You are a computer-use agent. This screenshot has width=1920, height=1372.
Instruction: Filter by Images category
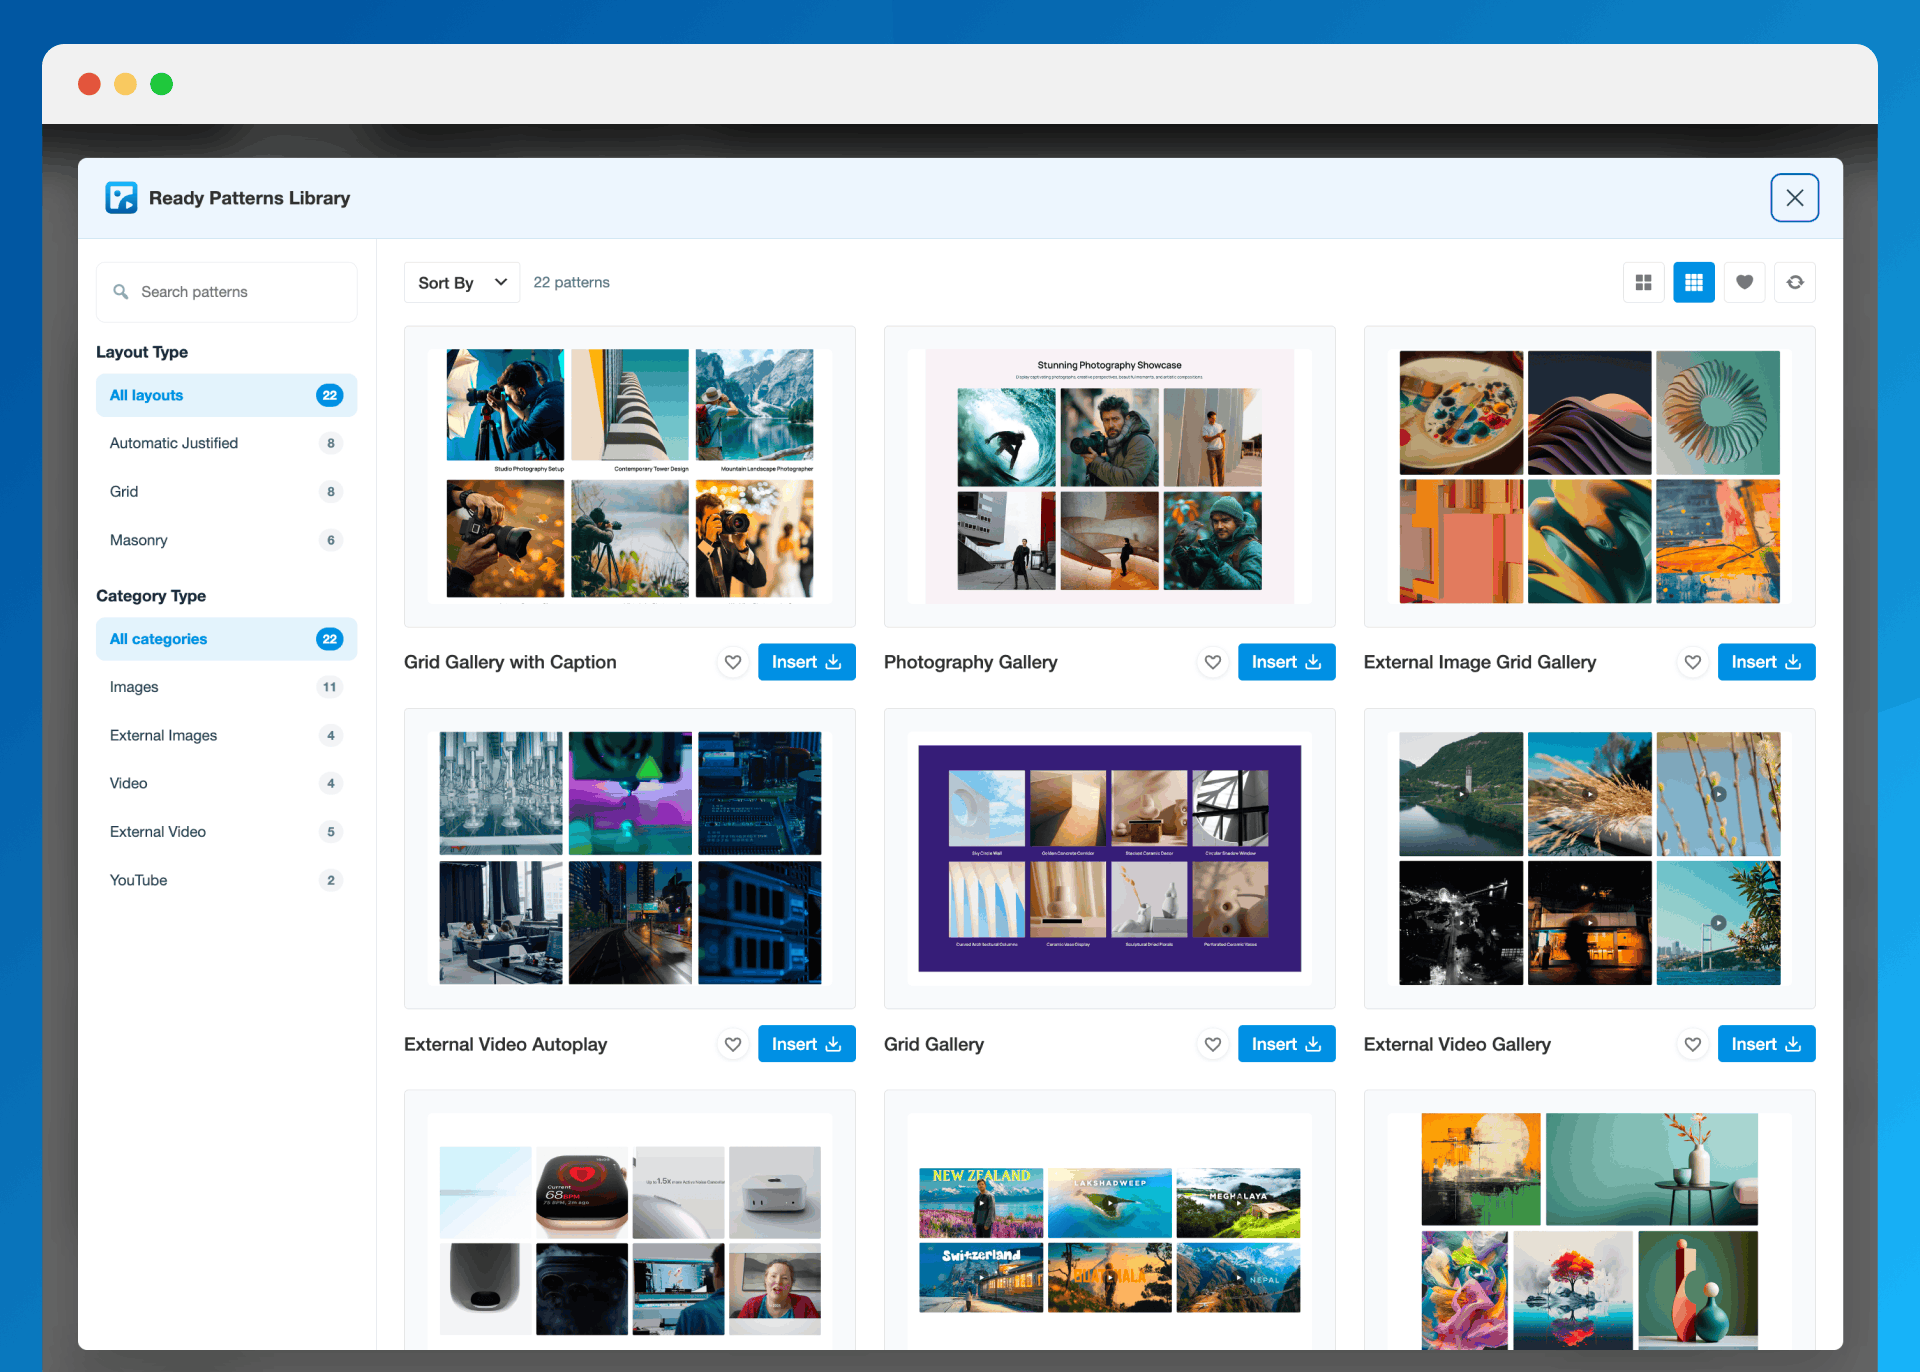click(x=226, y=687)
